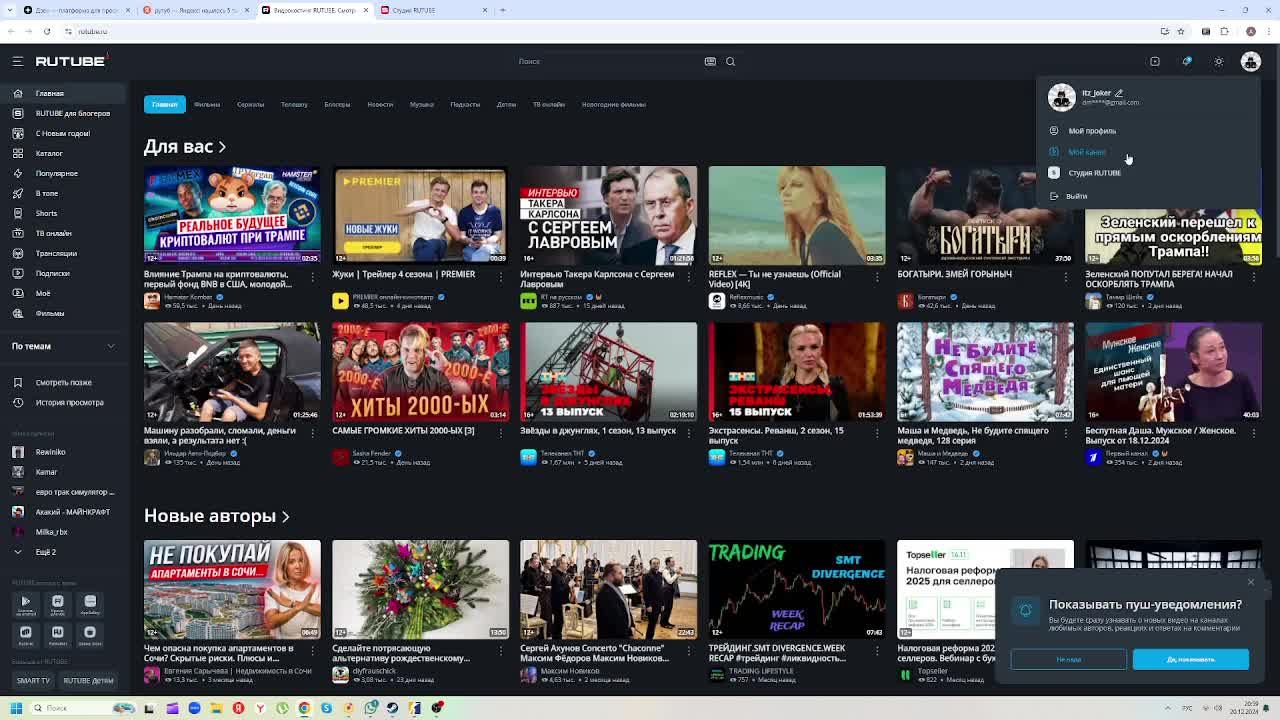Open В топе in the sidebar
Image resolution: width=1280 pixels, height=720 pixels.
tap(47, 193)
